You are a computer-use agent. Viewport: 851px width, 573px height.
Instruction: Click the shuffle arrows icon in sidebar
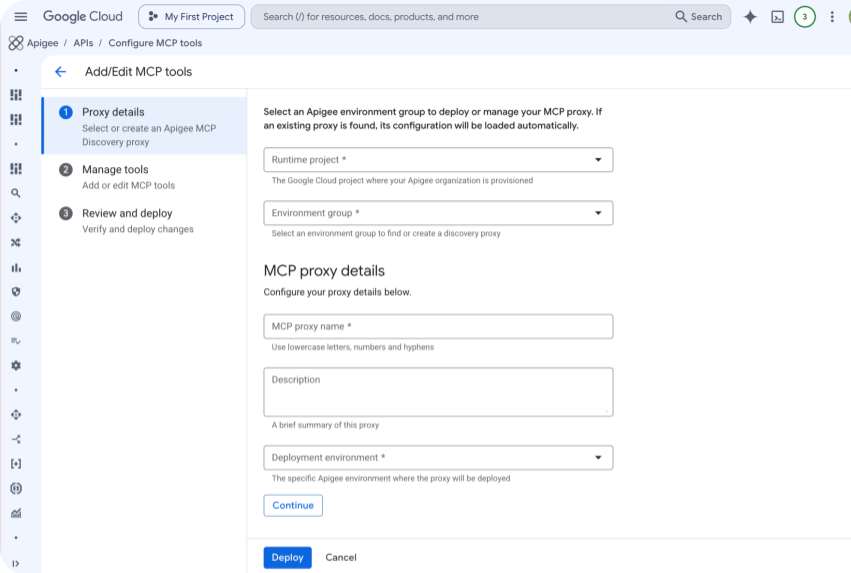pyautogui.click(x=16, y=243)
